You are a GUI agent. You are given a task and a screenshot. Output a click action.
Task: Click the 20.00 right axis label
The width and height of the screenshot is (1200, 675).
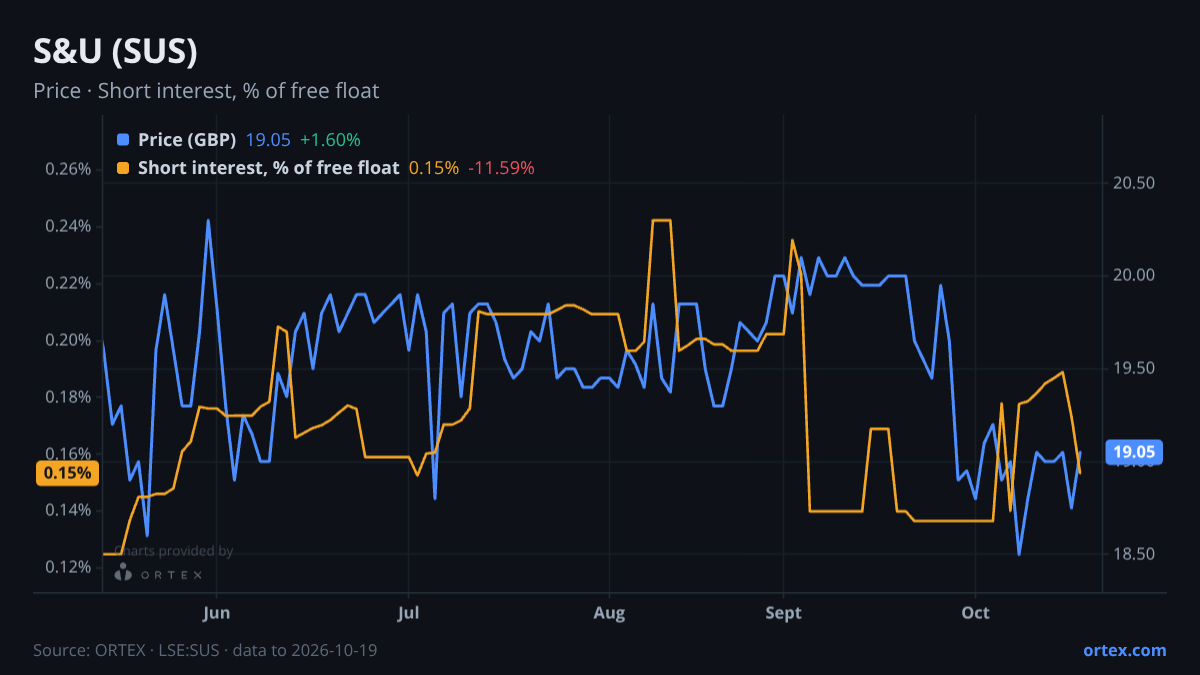pyautogui.click(x=1133, y=276)
